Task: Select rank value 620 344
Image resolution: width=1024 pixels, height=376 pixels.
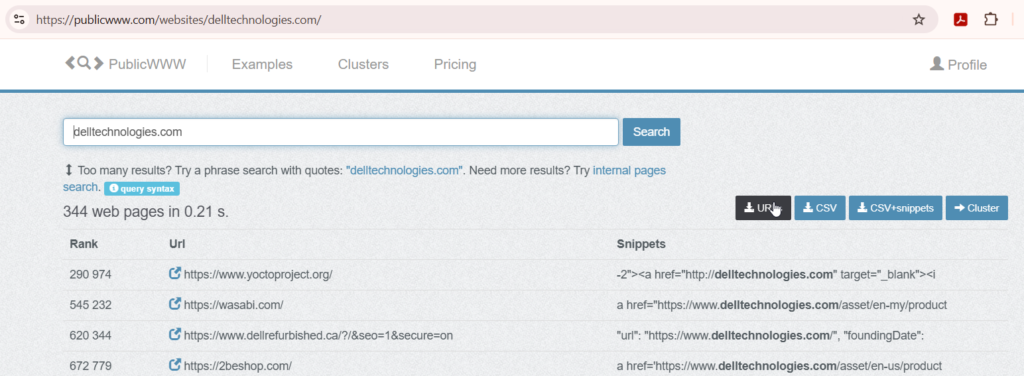Action: pos(90,336)
